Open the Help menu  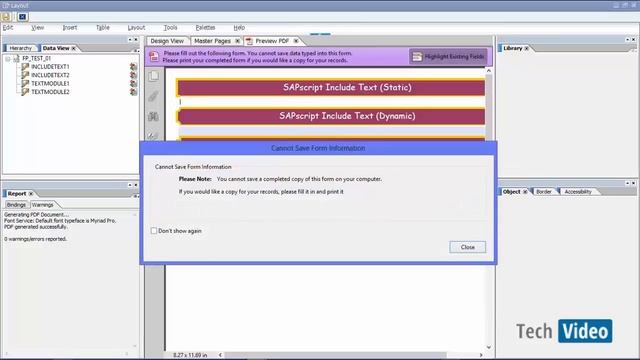(239, 27)
